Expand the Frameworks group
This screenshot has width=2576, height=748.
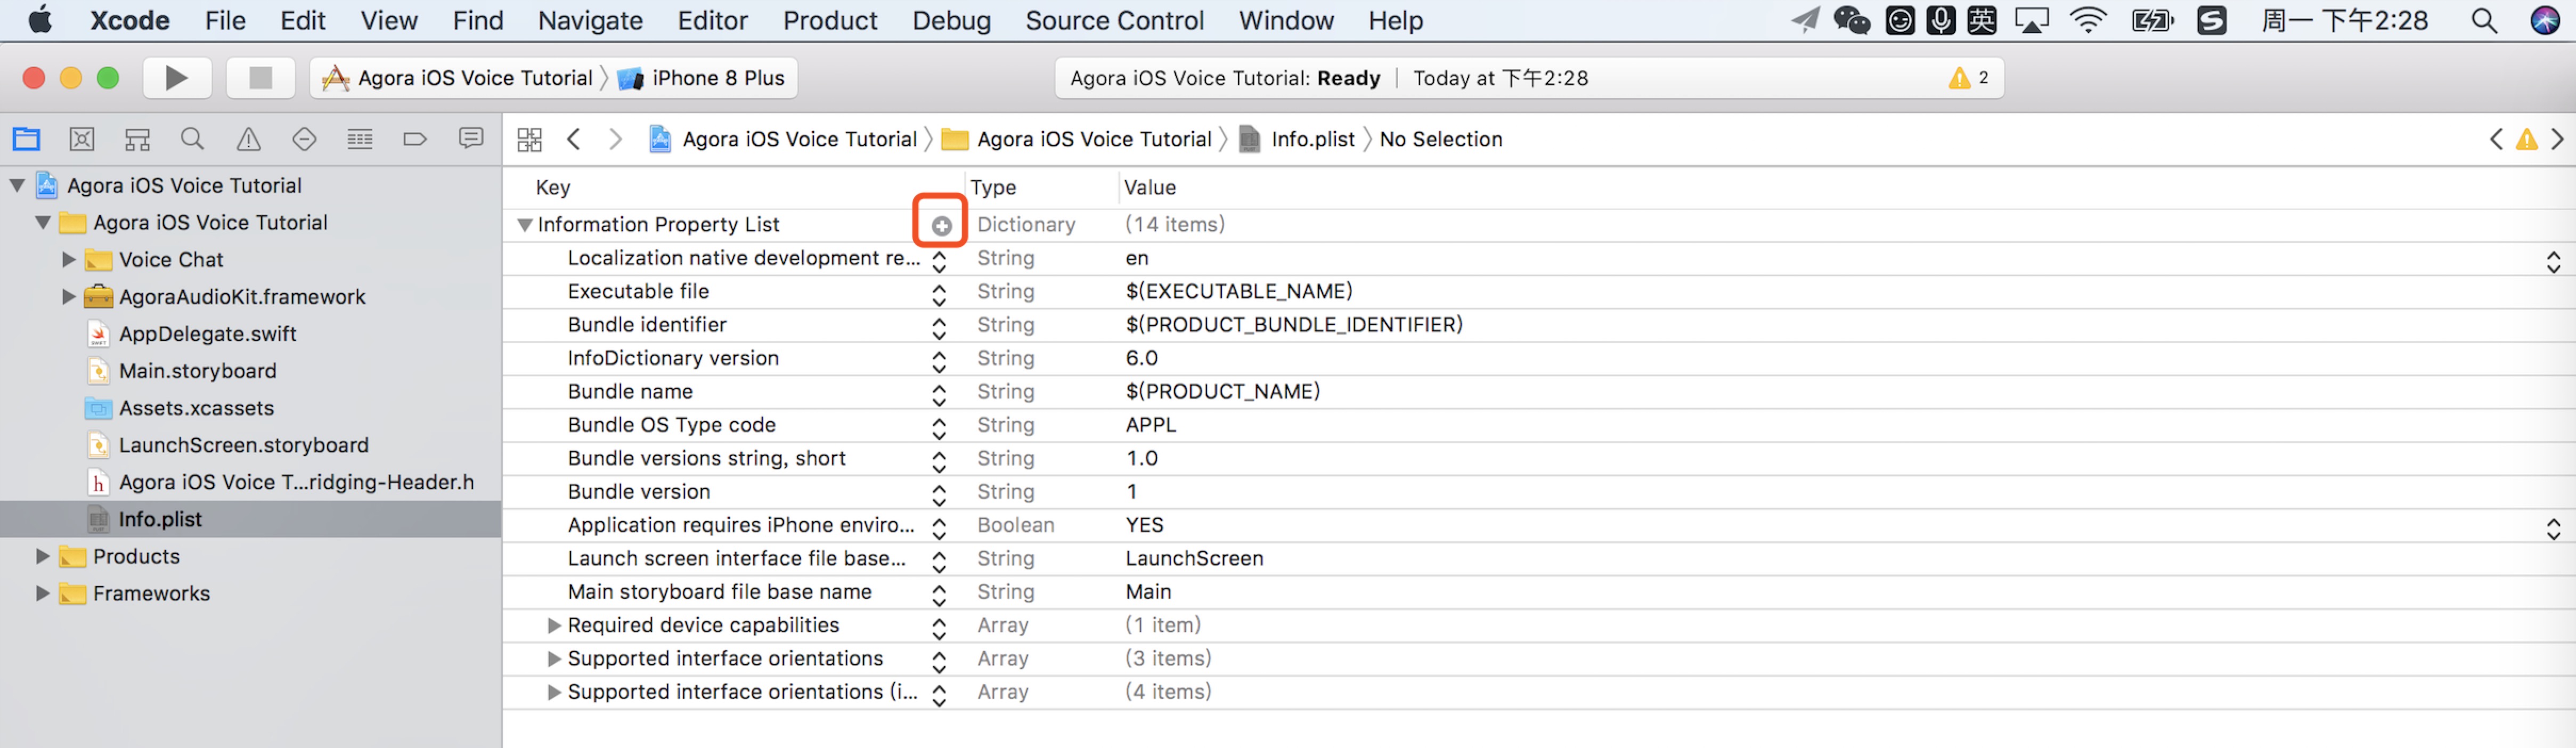[43, 593]
